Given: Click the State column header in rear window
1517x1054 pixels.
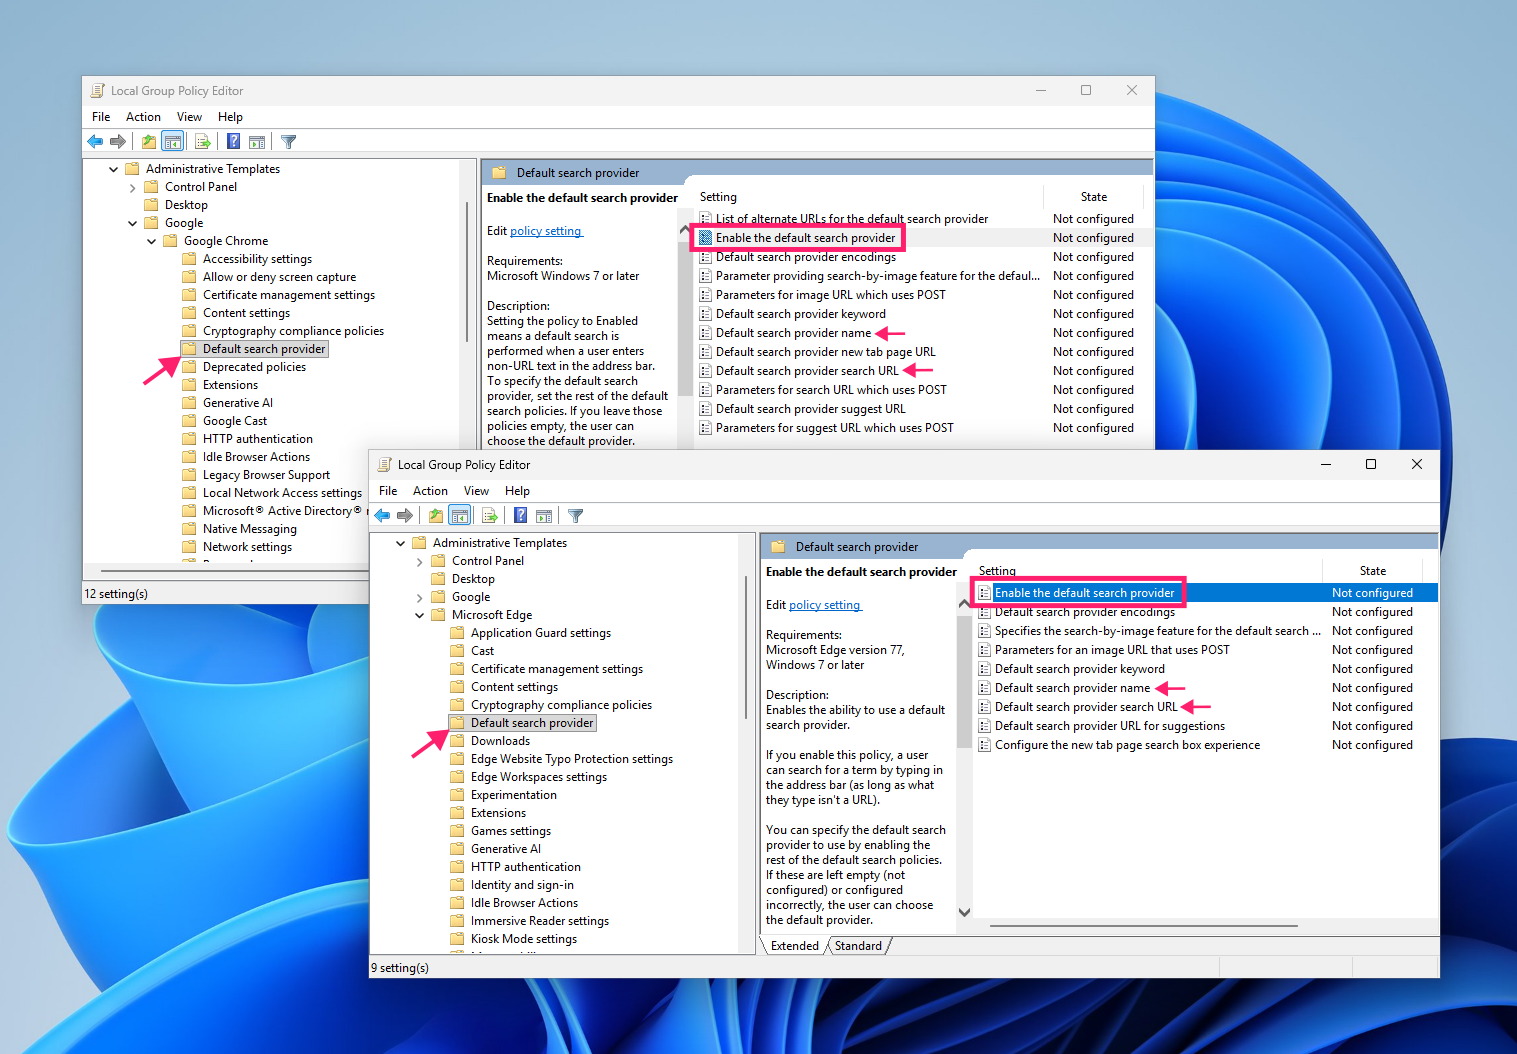Looking at the screenshot, I should click(x=1094, y=197).
